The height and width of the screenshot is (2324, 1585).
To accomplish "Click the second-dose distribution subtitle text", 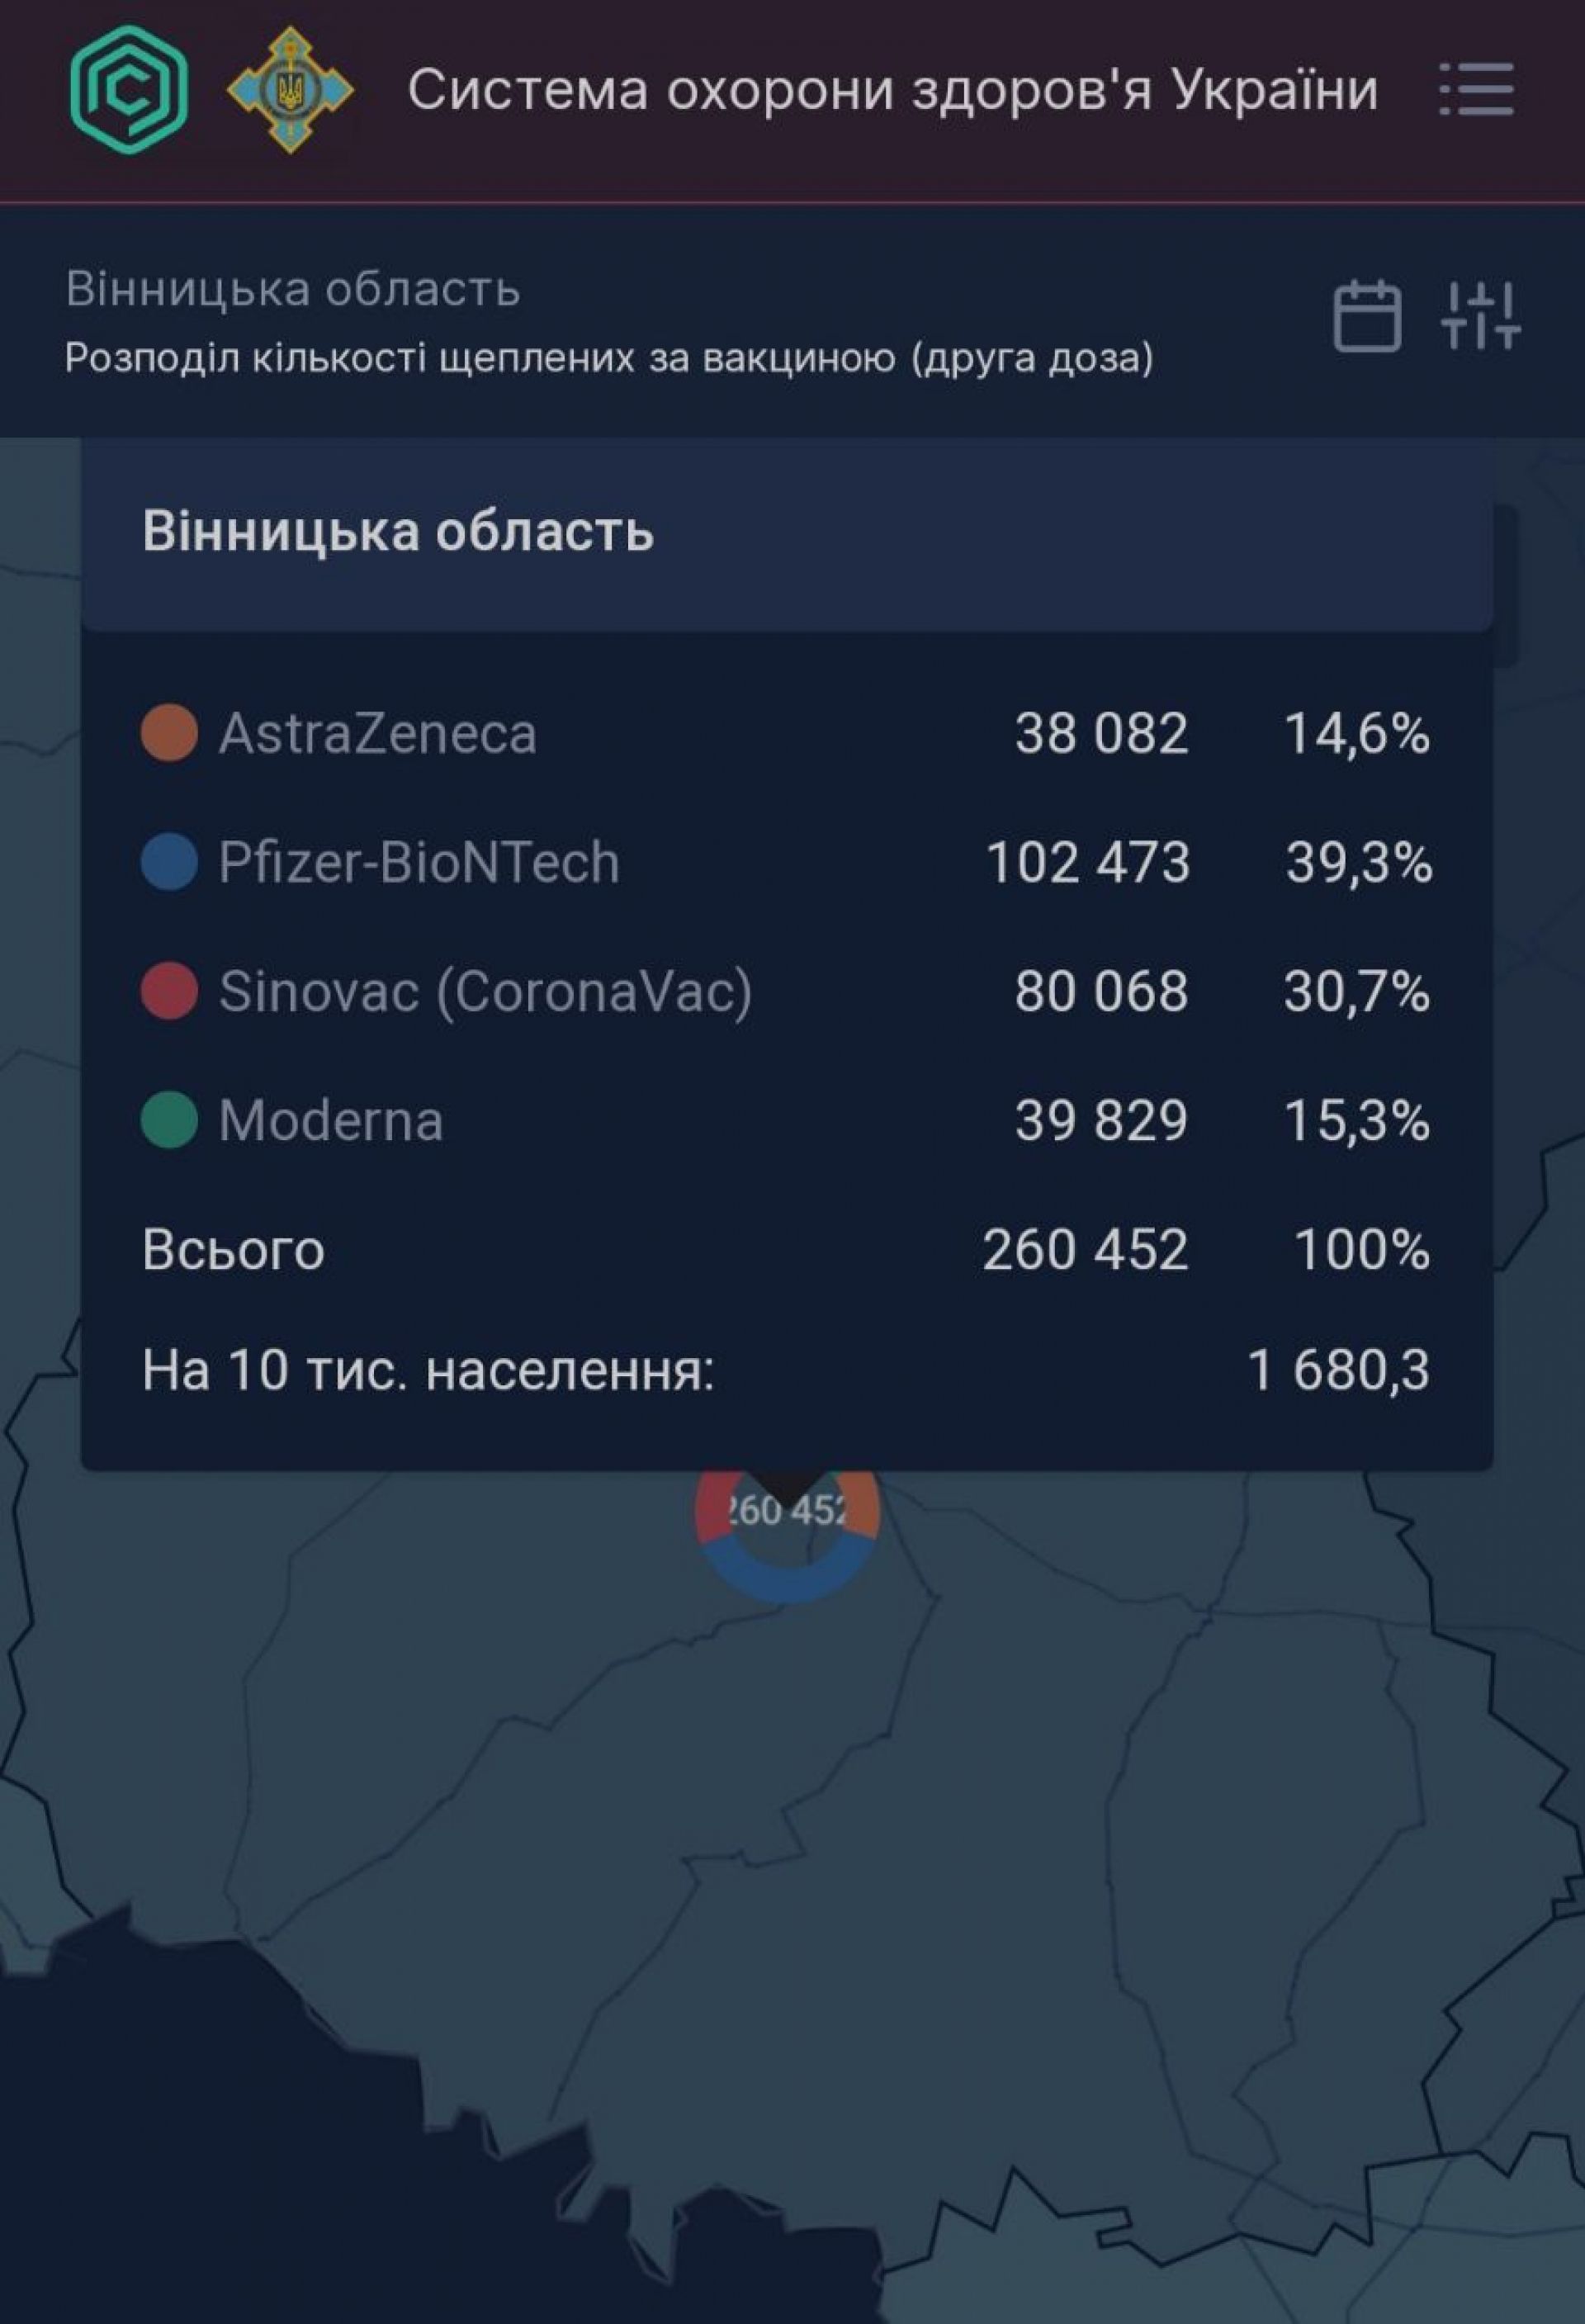I will tap(609, 357).
